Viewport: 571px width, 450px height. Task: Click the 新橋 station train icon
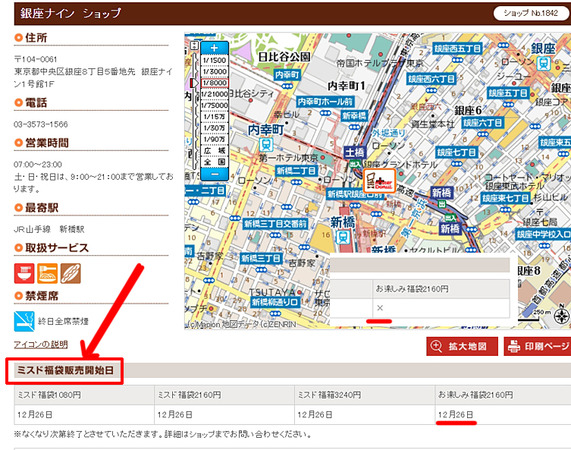[x=343, y=237]
